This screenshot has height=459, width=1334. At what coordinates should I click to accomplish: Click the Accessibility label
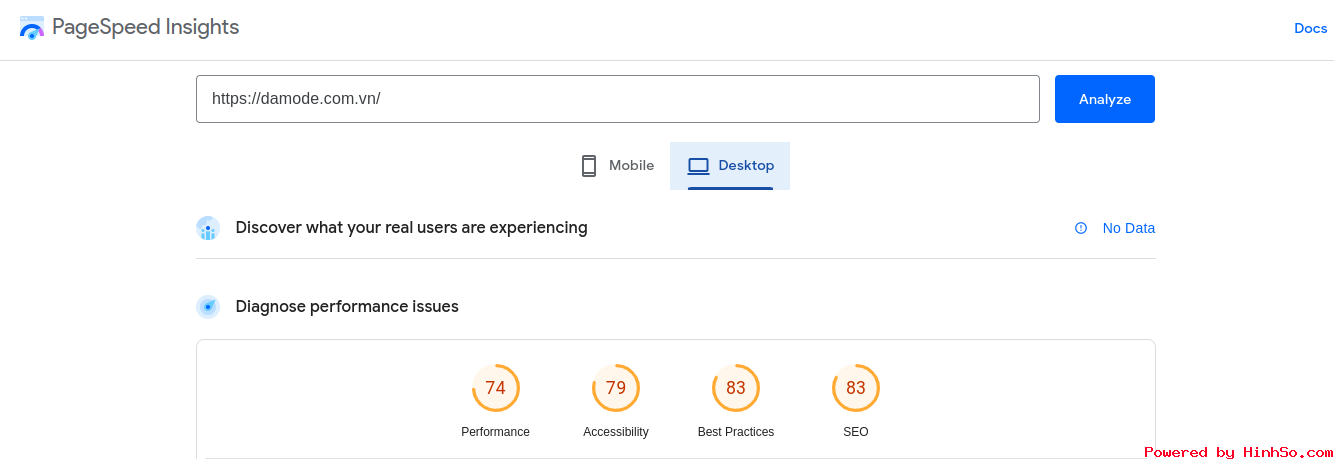(x=616, y=432)
